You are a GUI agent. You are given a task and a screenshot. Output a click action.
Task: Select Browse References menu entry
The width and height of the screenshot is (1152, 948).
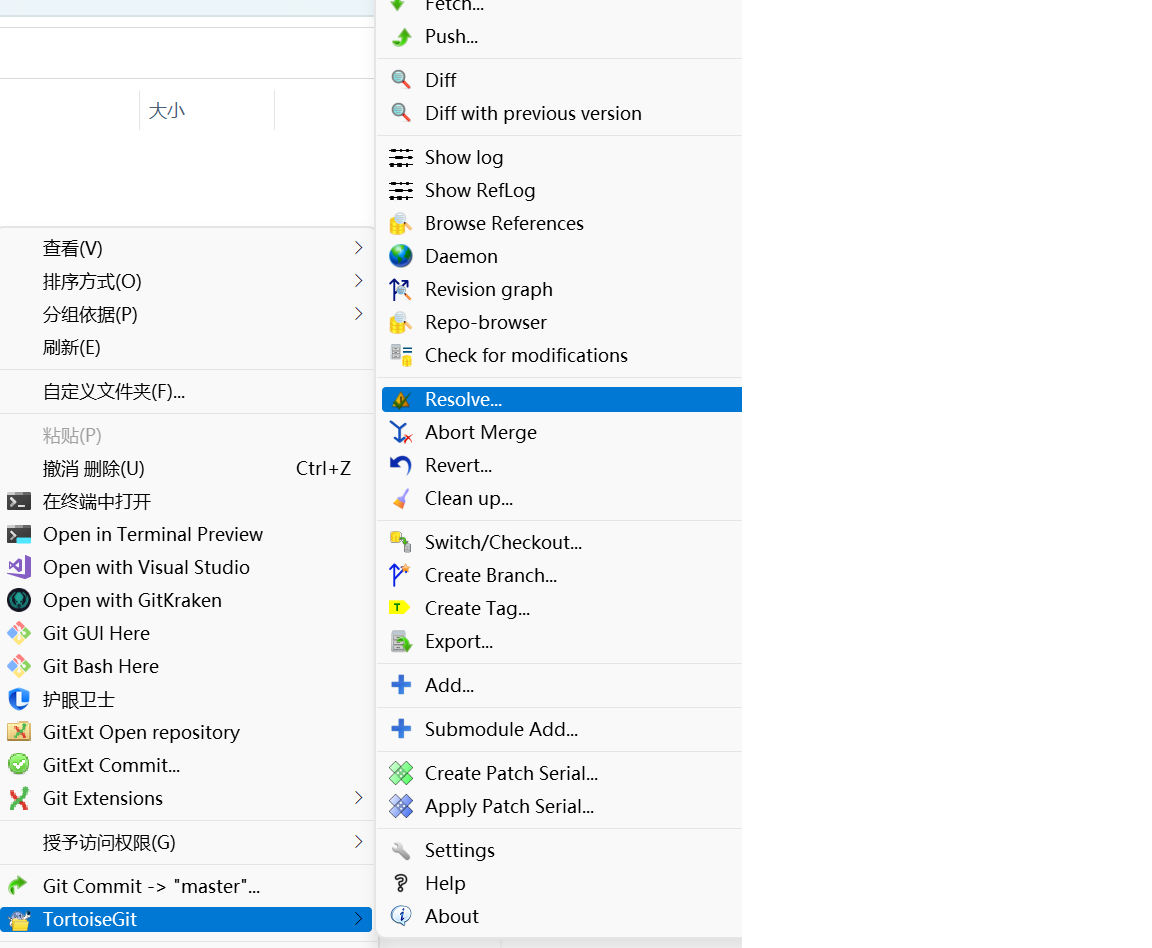click(562, 223)
